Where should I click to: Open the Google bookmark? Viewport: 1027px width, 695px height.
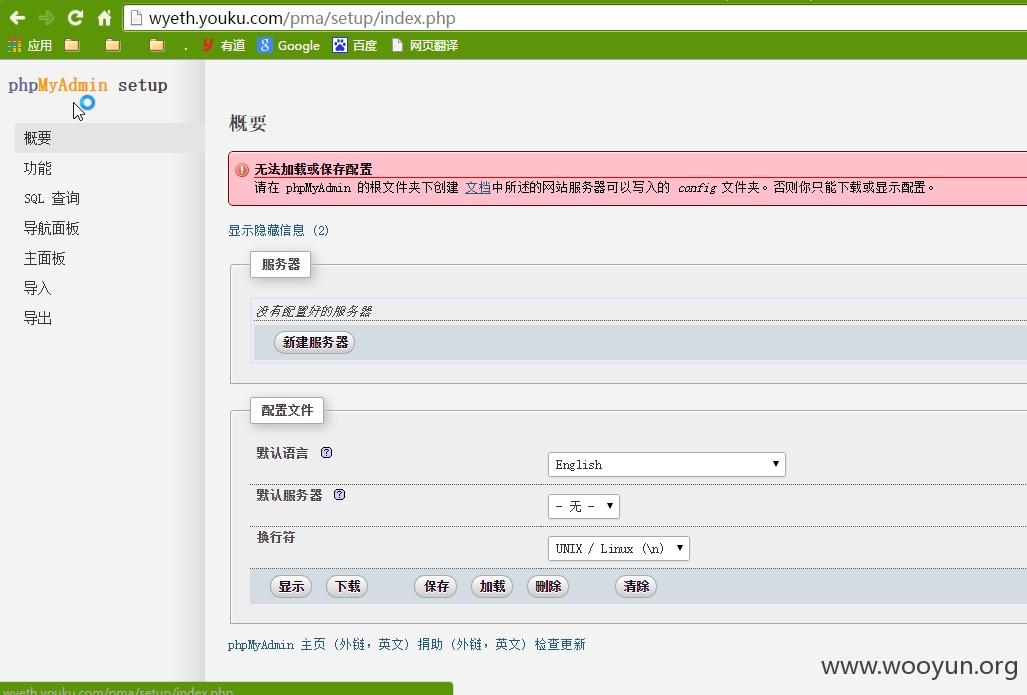pos(289,45)
